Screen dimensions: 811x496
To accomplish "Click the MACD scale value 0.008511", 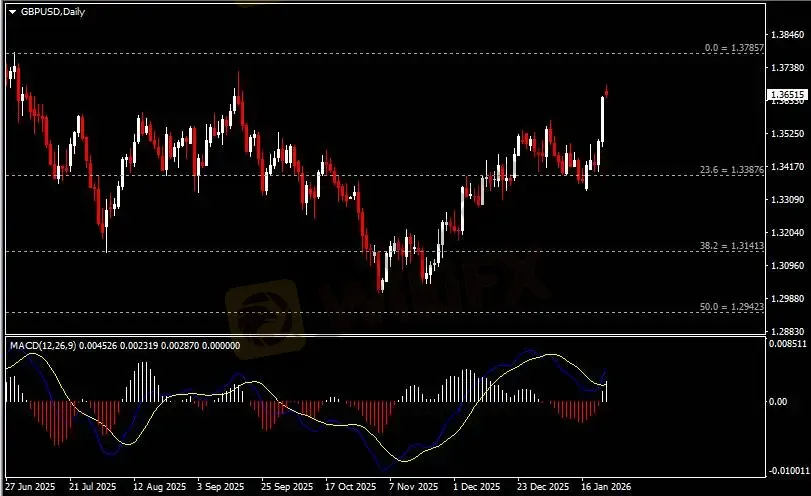I will [x=787, y=344].
